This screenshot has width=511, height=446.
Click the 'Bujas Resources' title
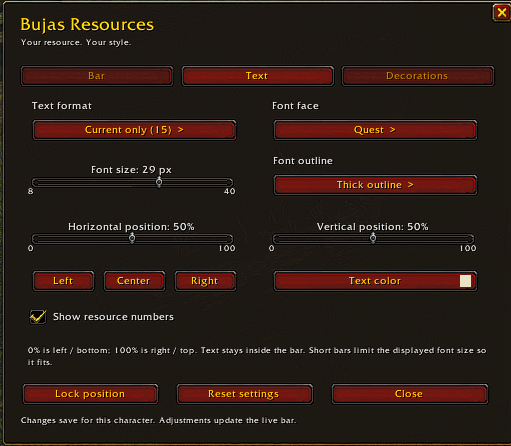87,25
